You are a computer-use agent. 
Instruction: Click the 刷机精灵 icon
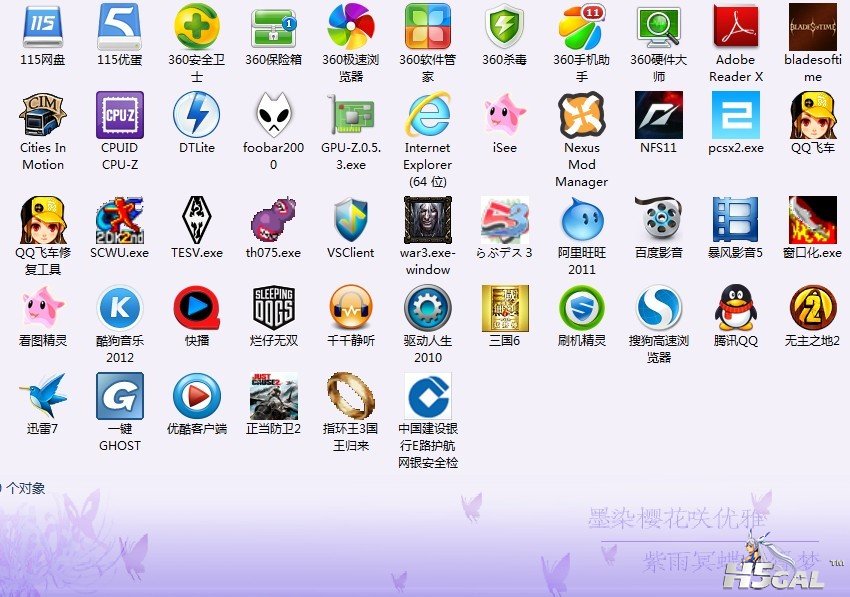582,307
